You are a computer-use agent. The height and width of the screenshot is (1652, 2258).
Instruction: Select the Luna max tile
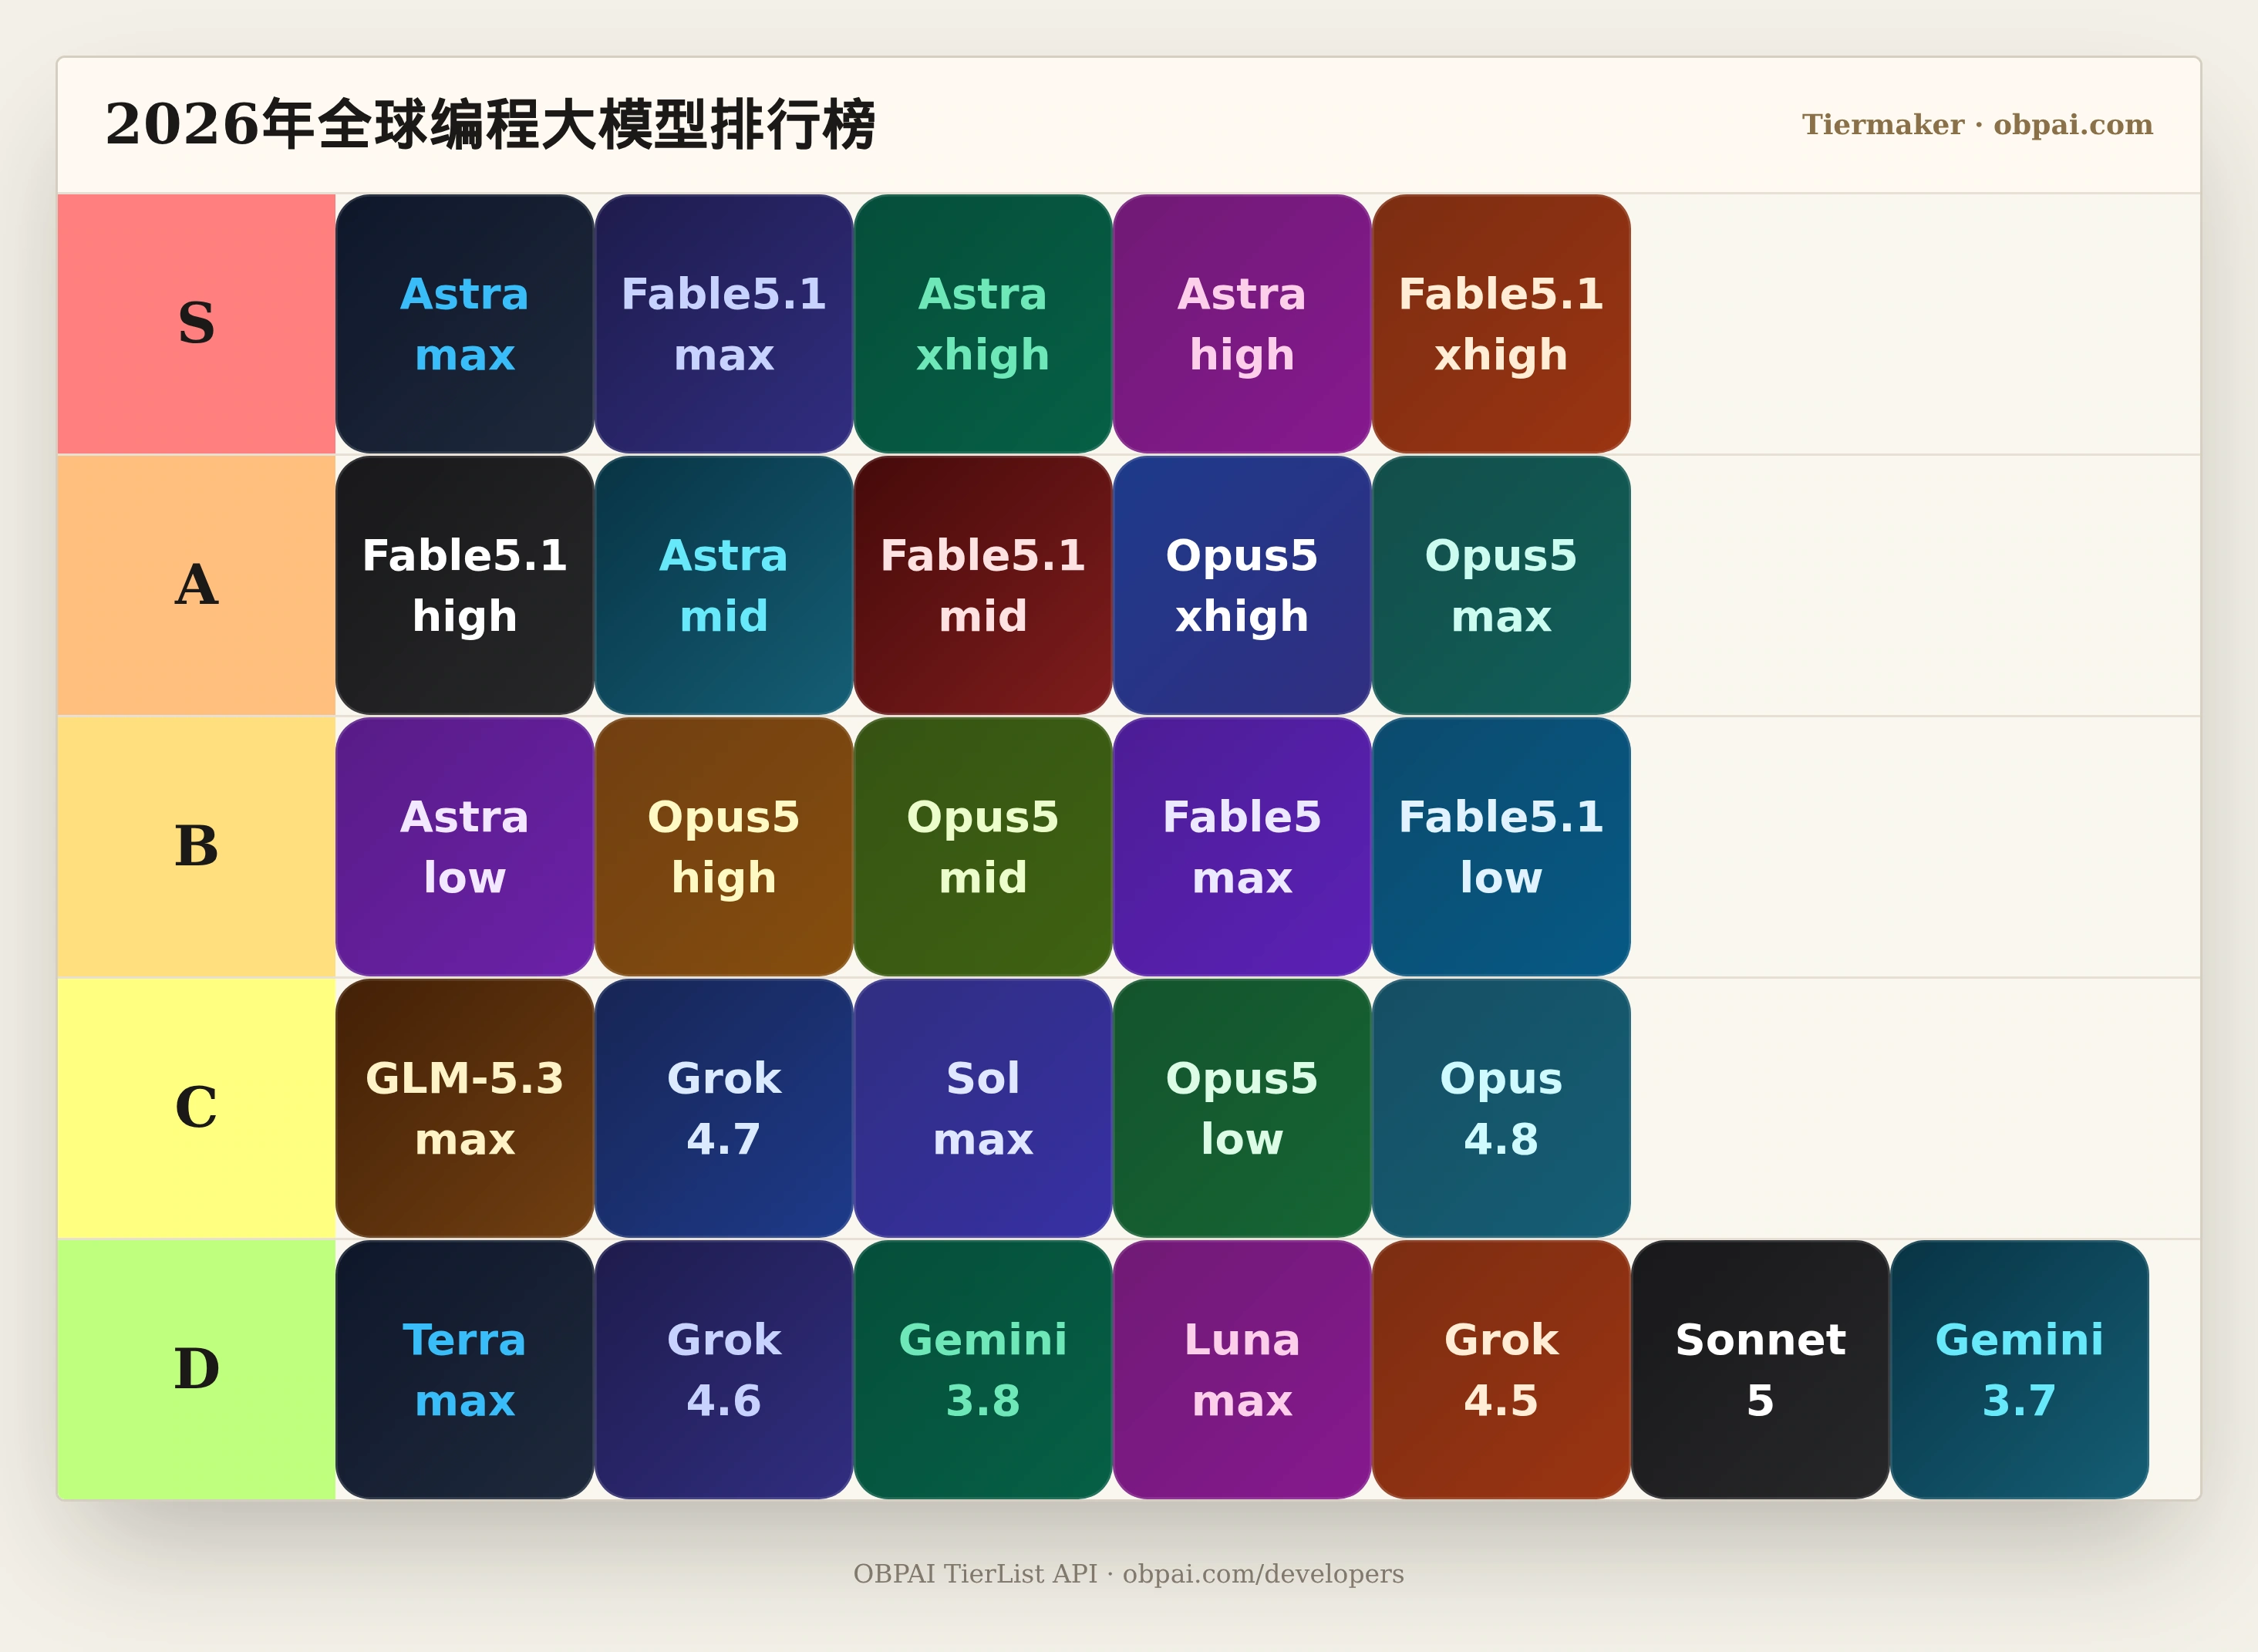[1242, 1370]
